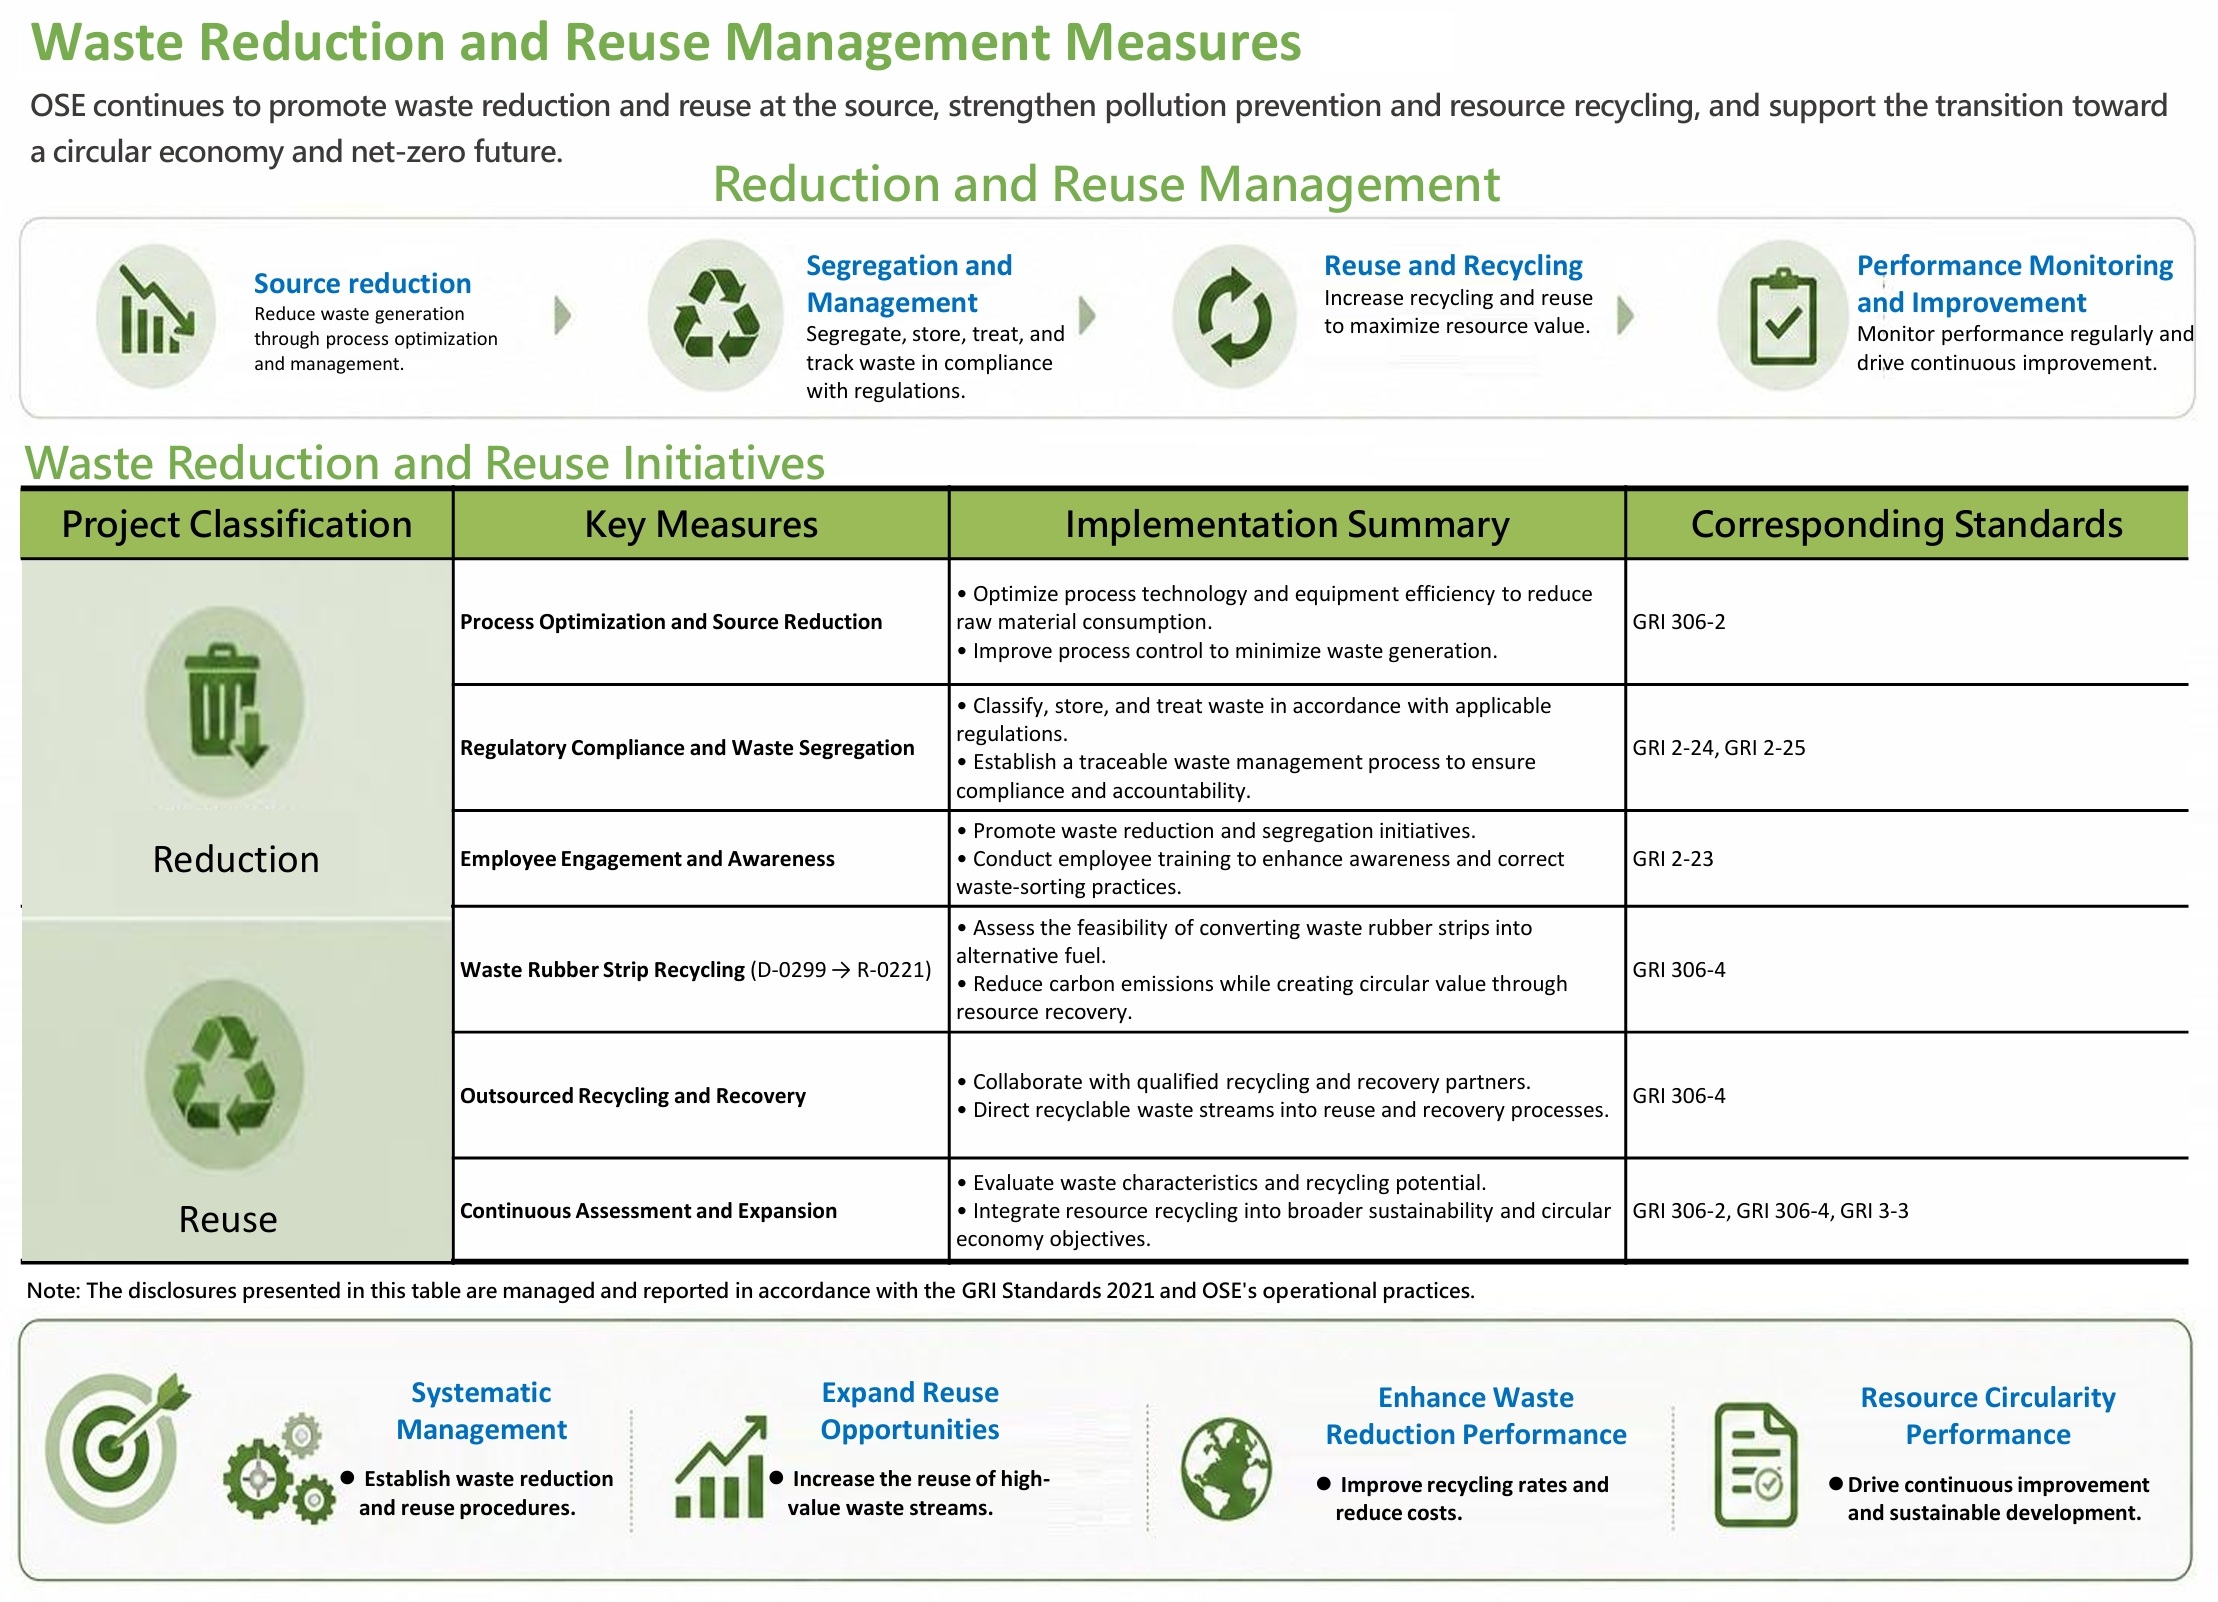Click the Source reduction heading
Viewport: 2218px width, 1602px height.
[x=362, y=283]
